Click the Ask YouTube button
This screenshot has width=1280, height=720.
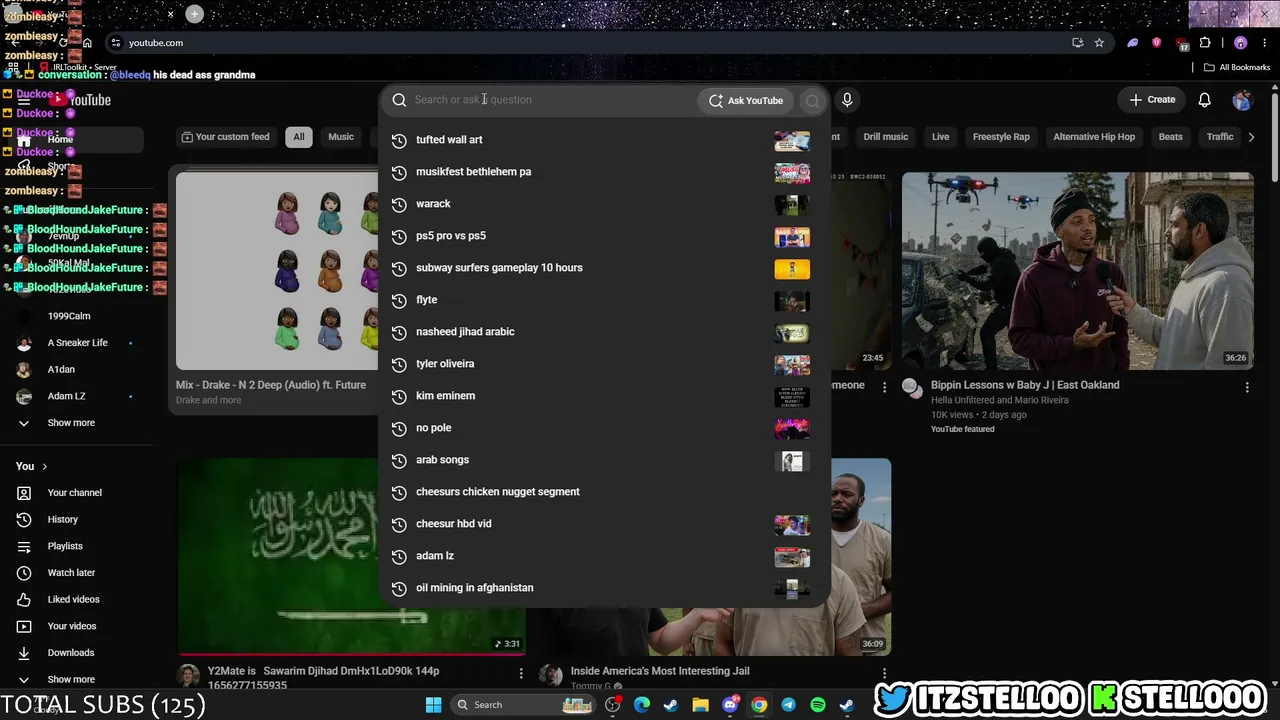pos(746,100)
